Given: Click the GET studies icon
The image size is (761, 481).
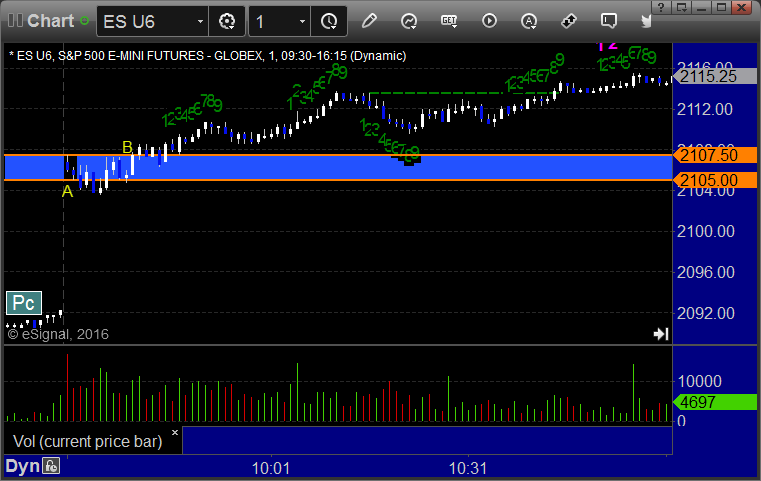Looking at the screenshot, I should coord(449,21).
